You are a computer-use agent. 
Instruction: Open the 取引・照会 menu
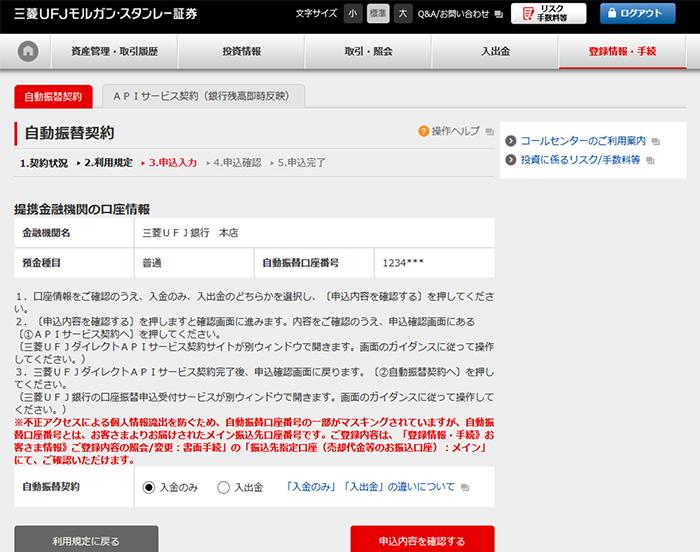click(x=367, y=52)
